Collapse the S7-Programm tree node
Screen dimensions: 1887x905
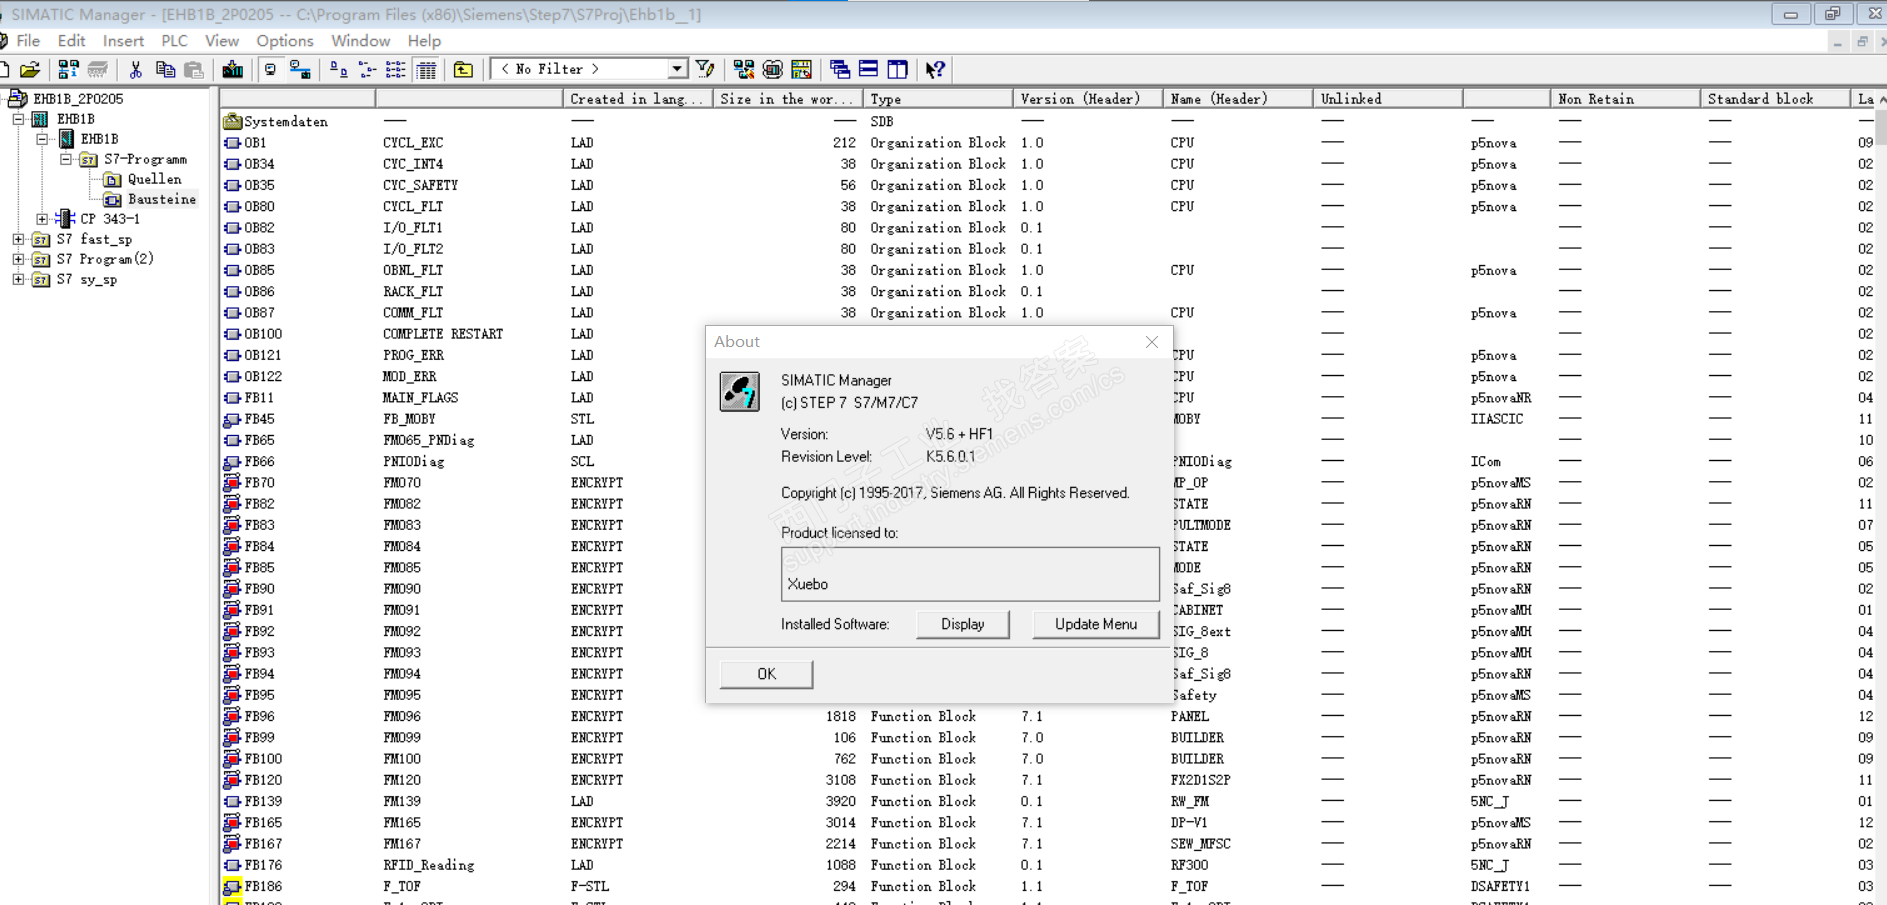(67, 159)
